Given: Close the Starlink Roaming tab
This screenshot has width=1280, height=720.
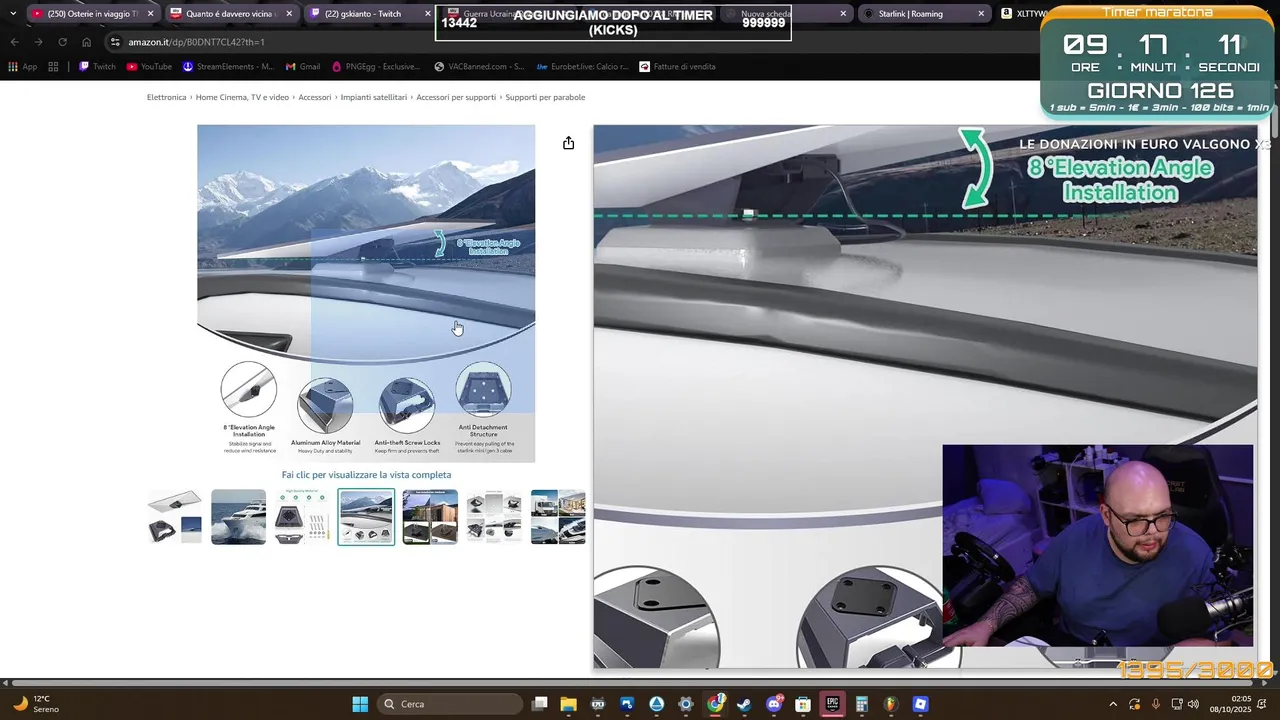Looking at the screenshot, I should [981, 14].
